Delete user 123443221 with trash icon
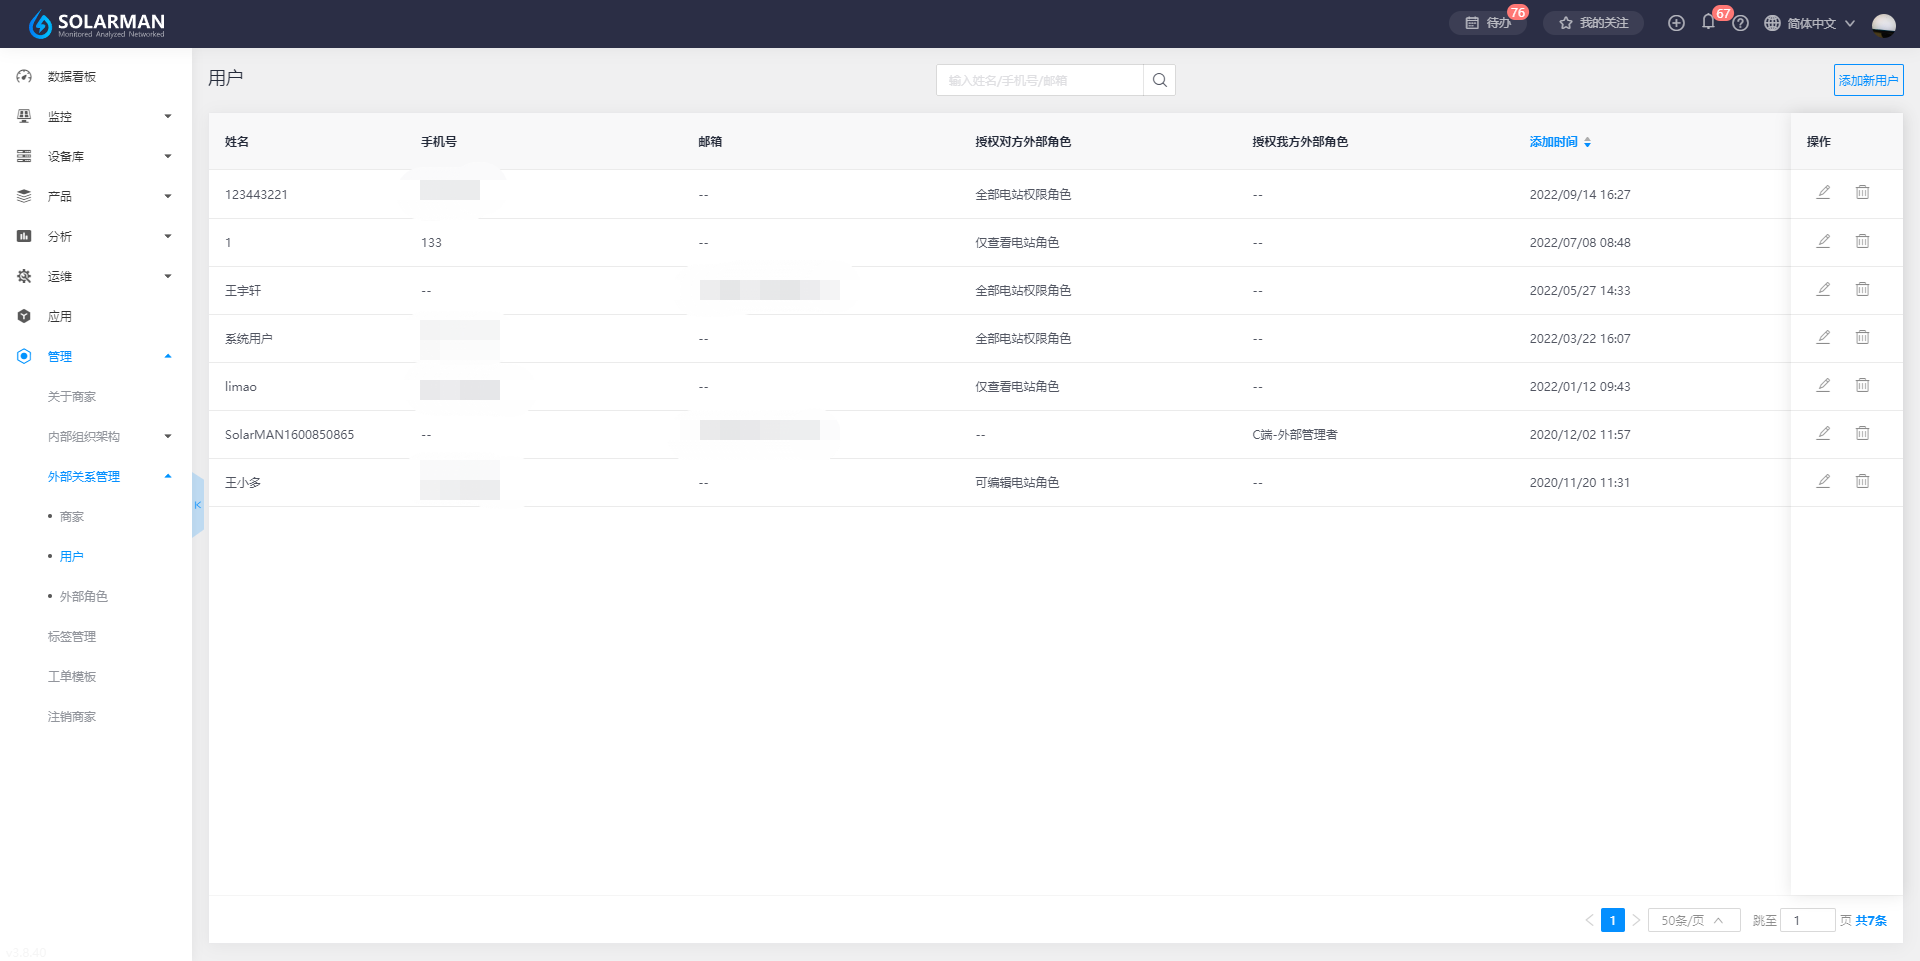The image size is (1920, 961). point(1862,192)
